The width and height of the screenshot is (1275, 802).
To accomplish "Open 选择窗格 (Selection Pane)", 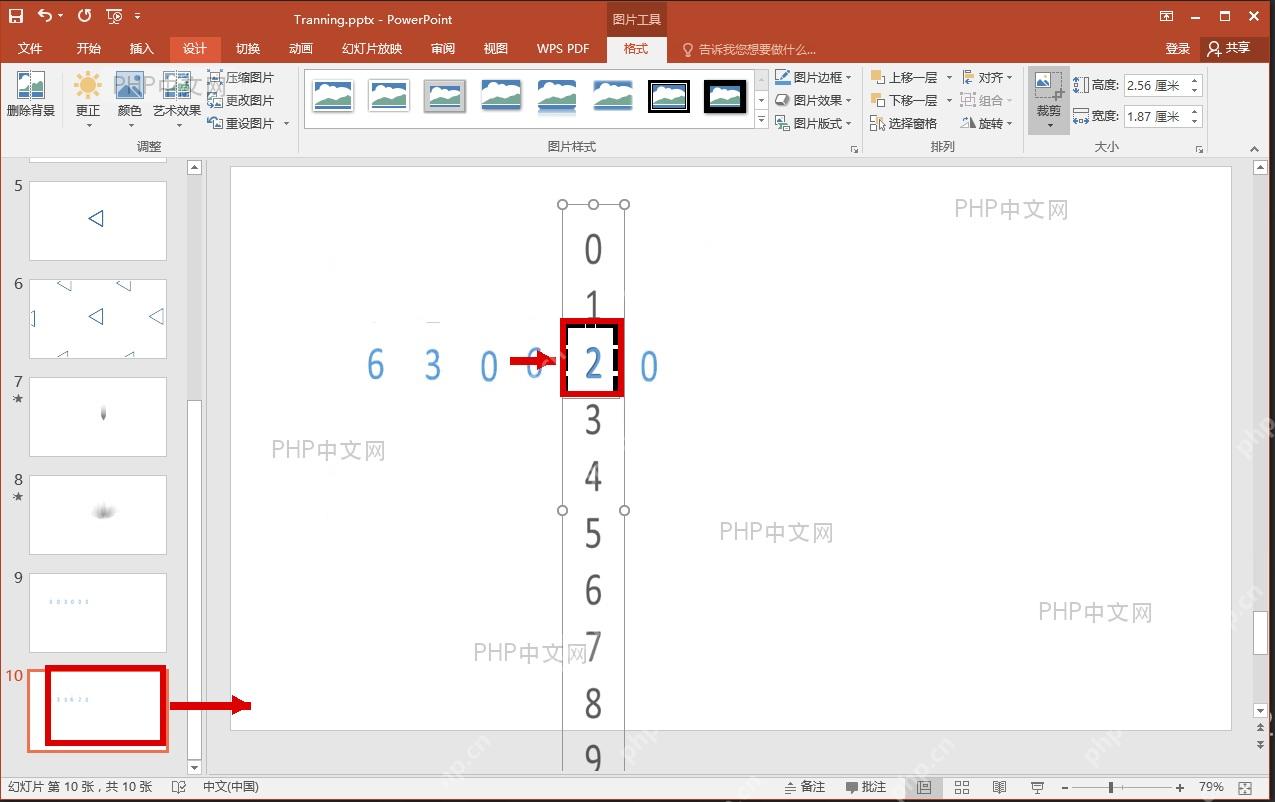I will (x=904, y=123).
